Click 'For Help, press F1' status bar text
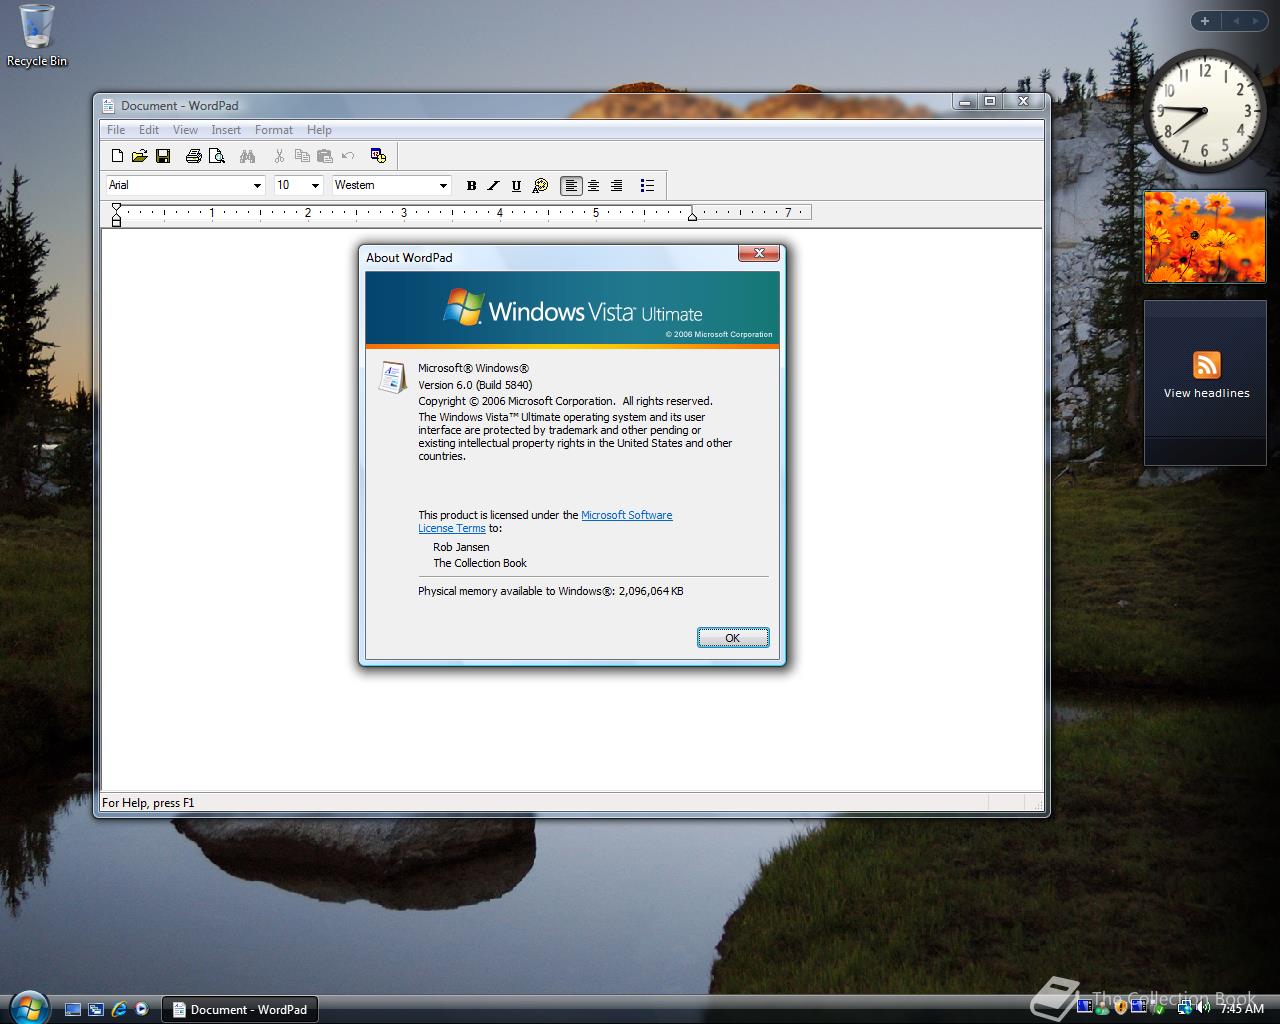 pos(148,803)
